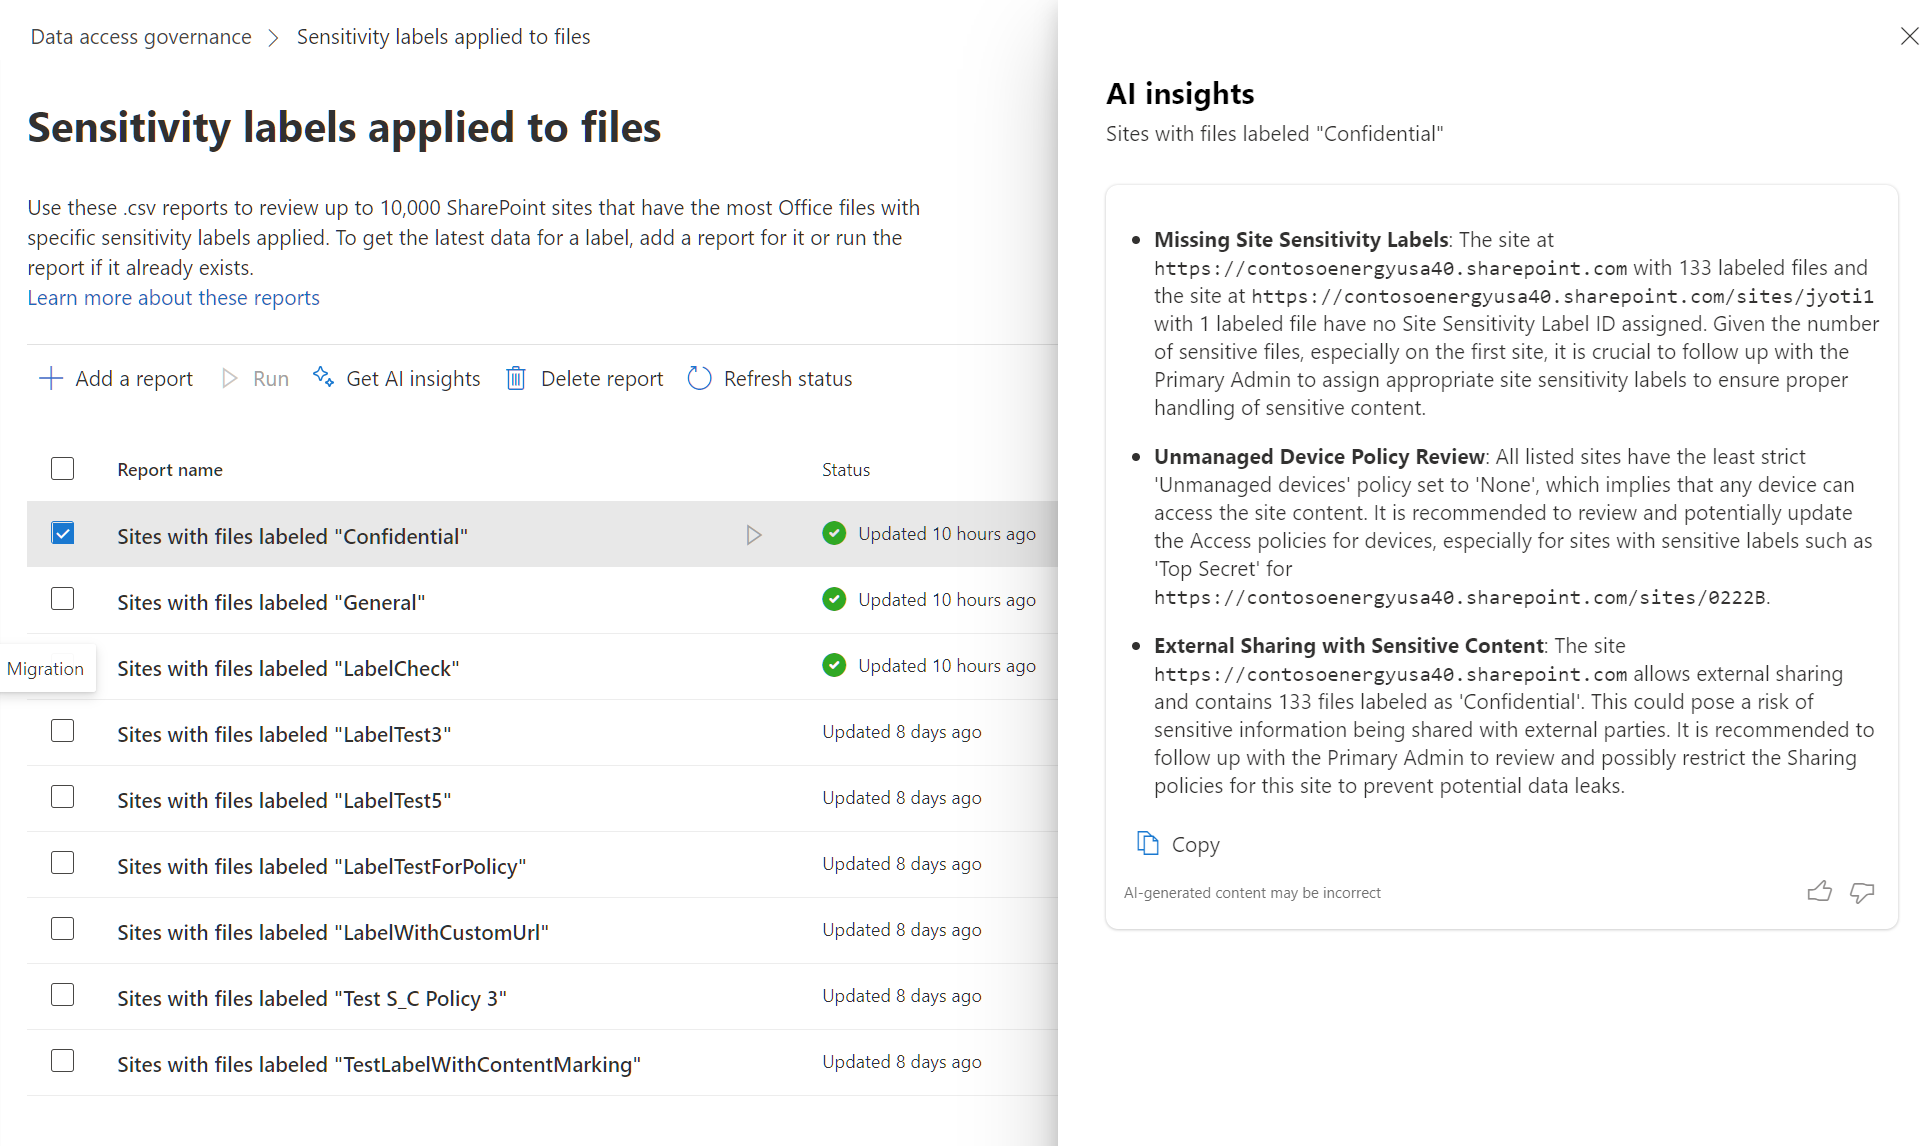This screenshot has height=1146, width=1931.
Task: Close the AI insights panel
Action: pyautogui.click(x=1908, y=36)
